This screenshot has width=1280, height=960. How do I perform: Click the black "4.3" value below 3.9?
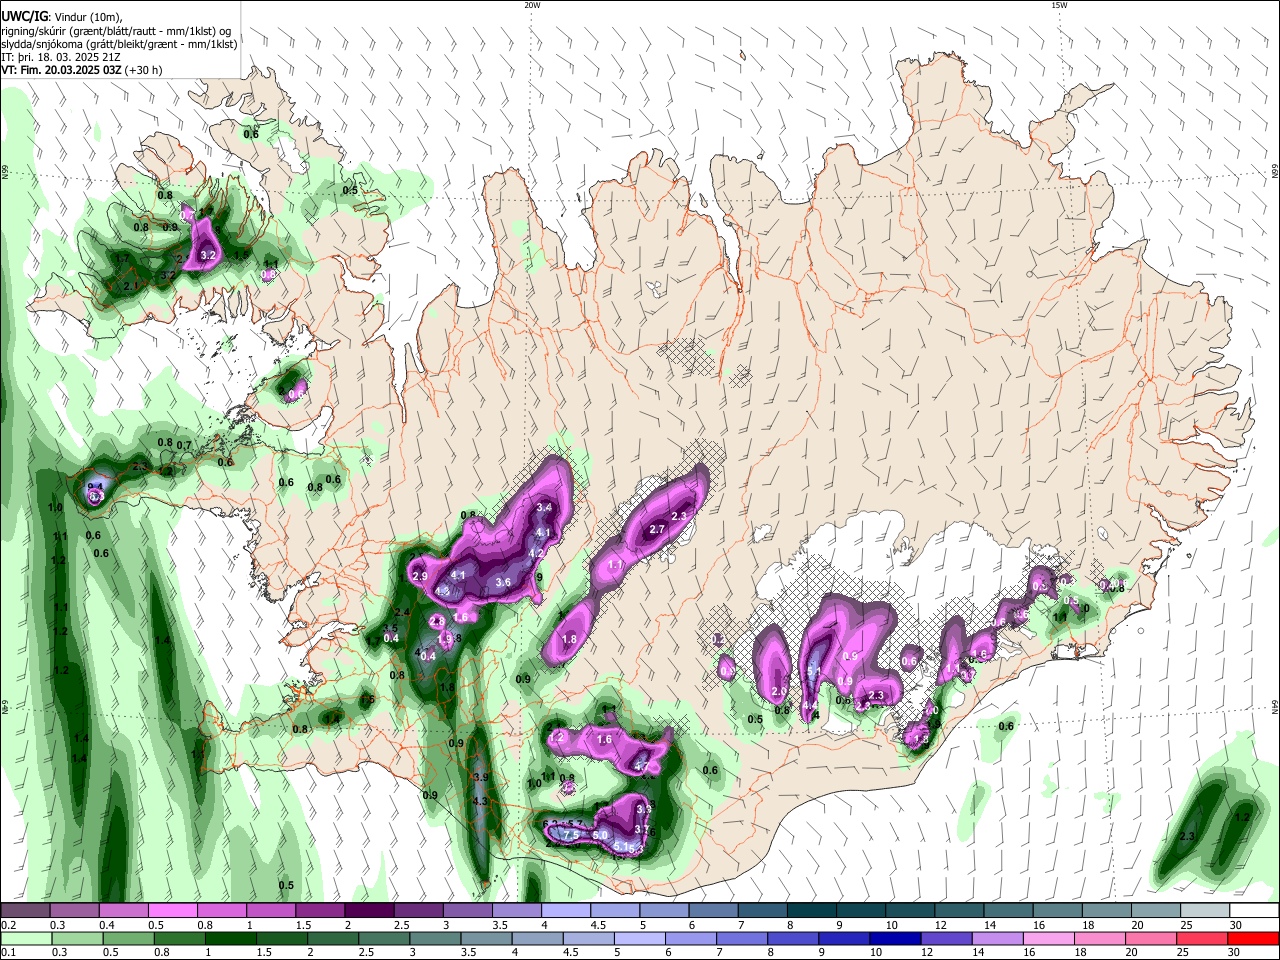pyautogui.click(x=479, y=802)
